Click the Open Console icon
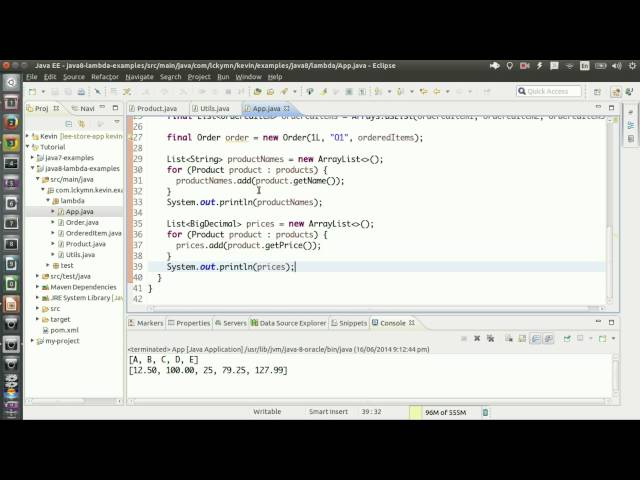Image resolution: width=640 pixels, height=480 pixels. 602,338
